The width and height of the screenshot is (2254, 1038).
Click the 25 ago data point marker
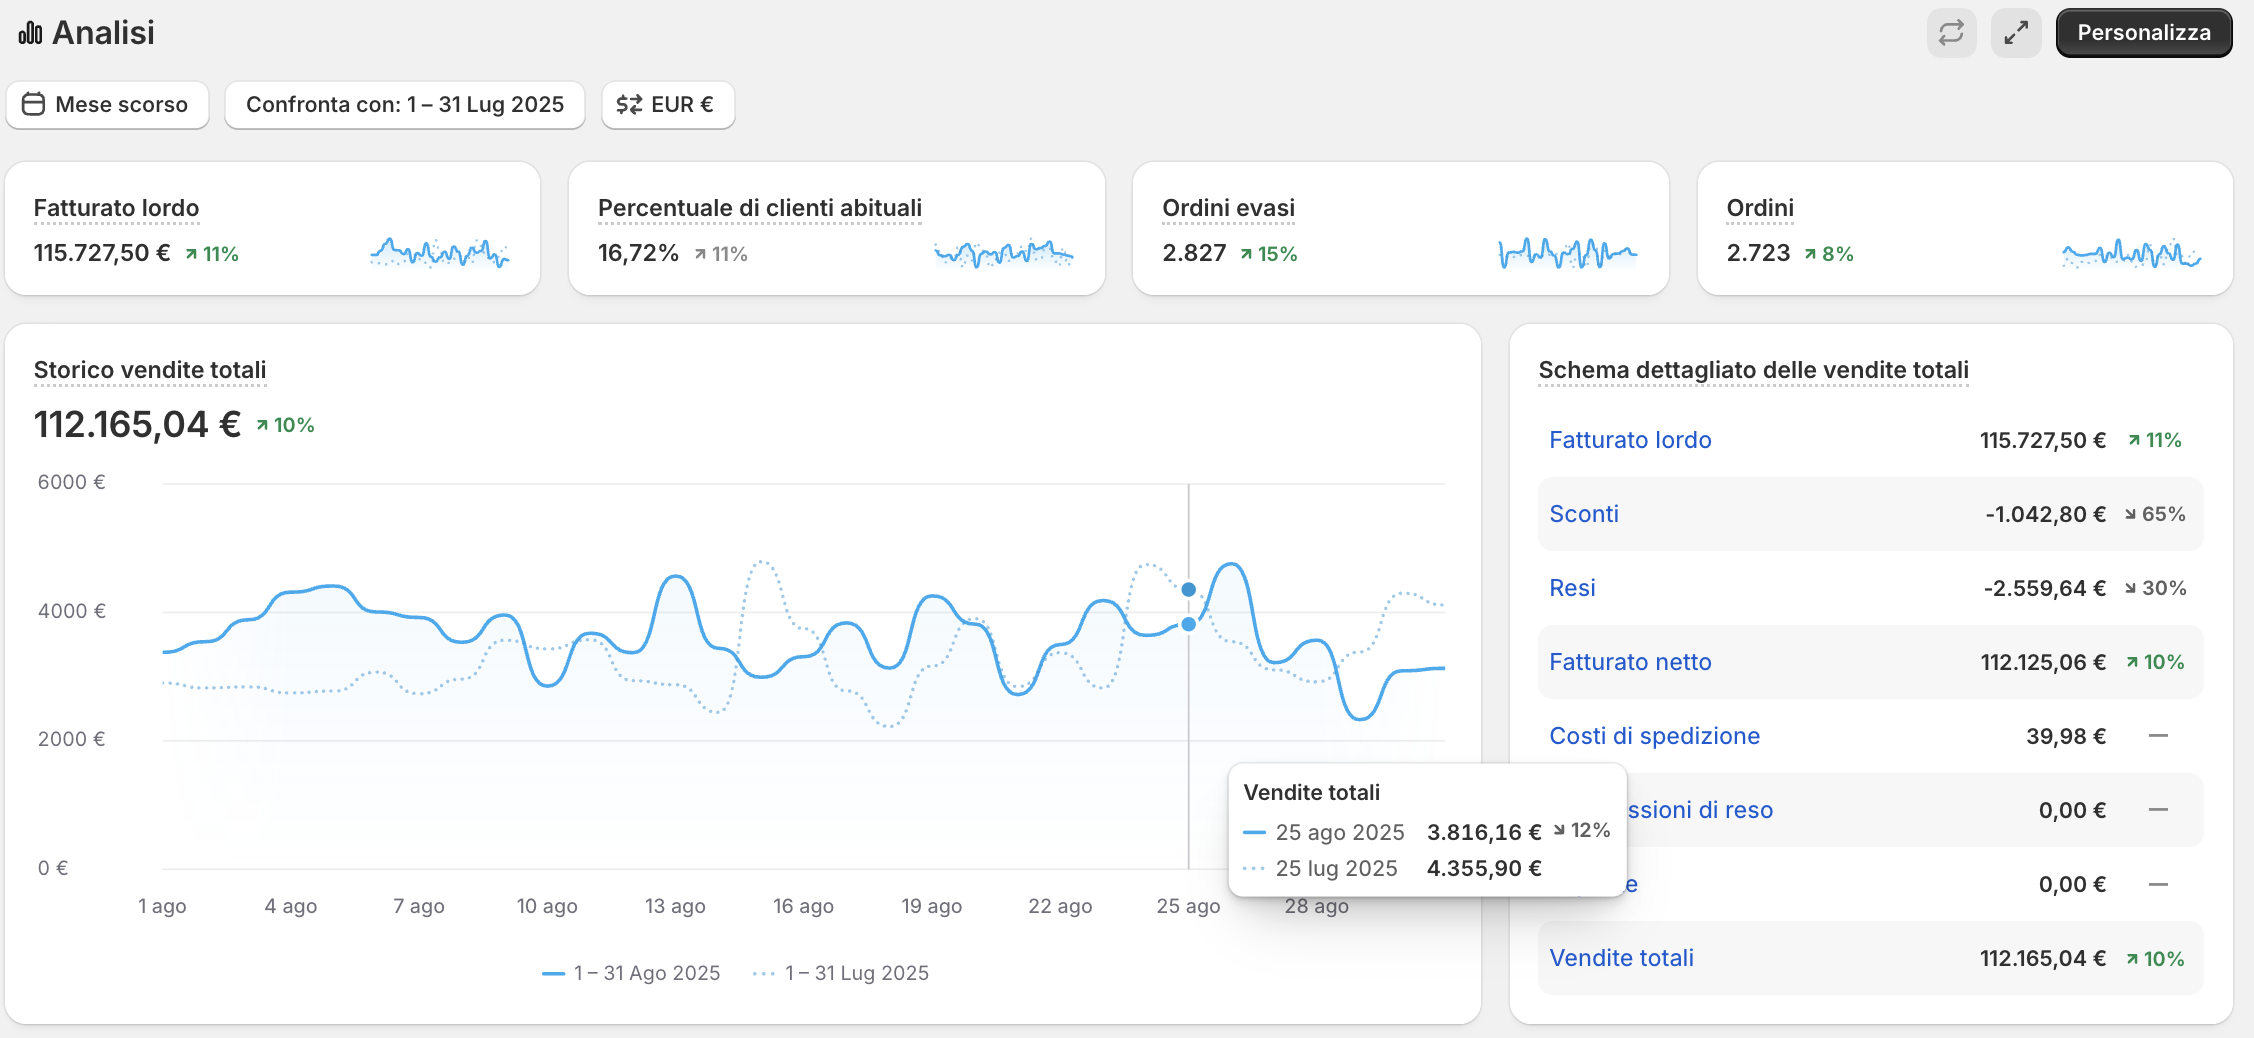[1189, 624]
